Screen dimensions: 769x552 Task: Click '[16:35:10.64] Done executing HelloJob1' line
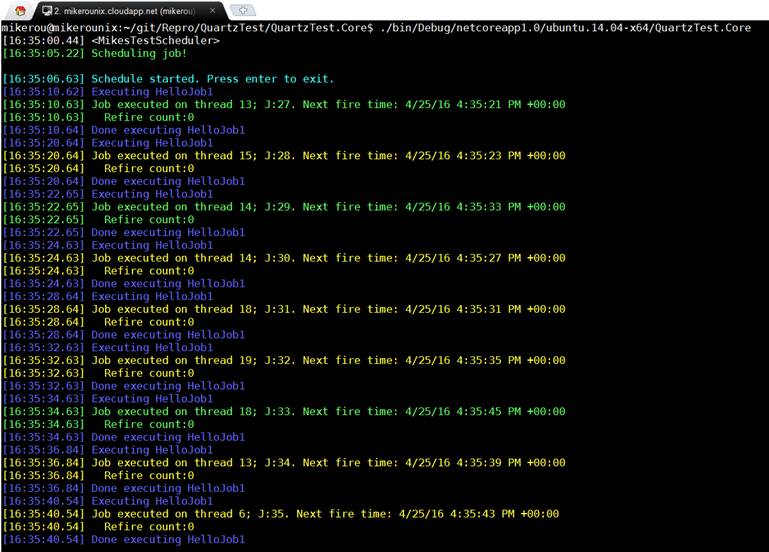click(x=124, y=129)
